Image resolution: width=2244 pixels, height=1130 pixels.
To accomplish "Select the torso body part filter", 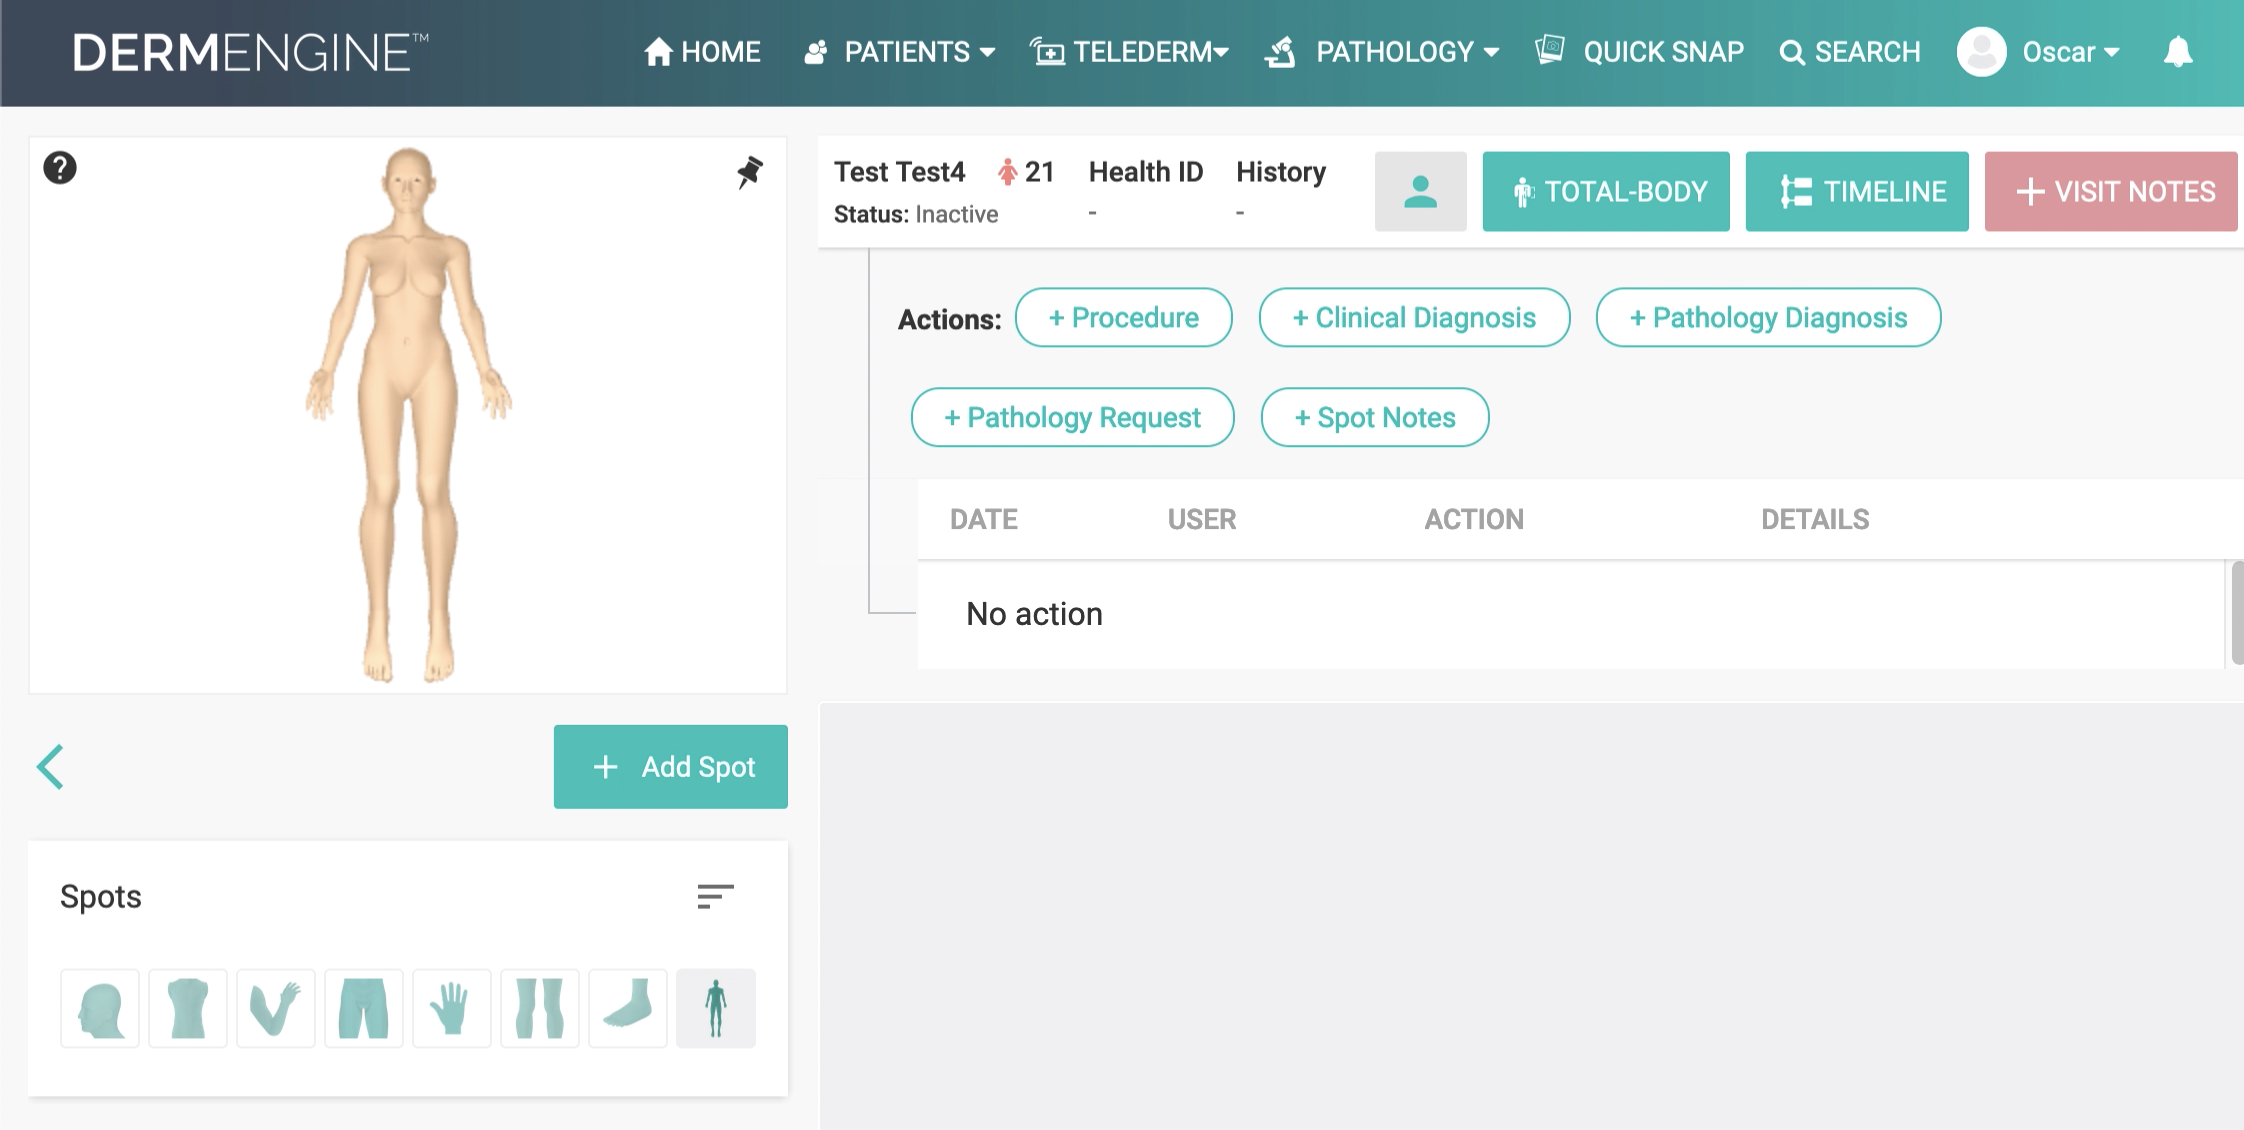I will tap(188, 1008).
